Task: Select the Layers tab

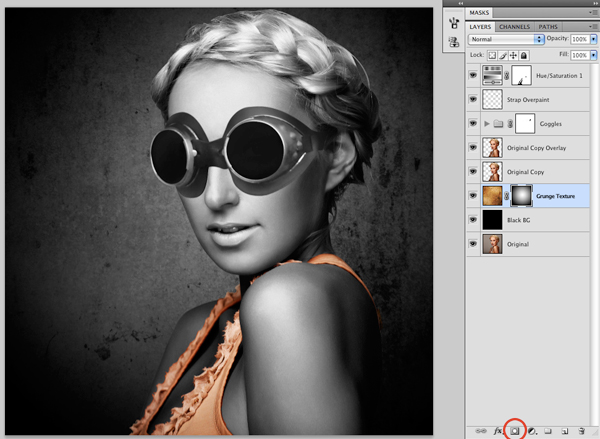Action: [x=480, y=27]
